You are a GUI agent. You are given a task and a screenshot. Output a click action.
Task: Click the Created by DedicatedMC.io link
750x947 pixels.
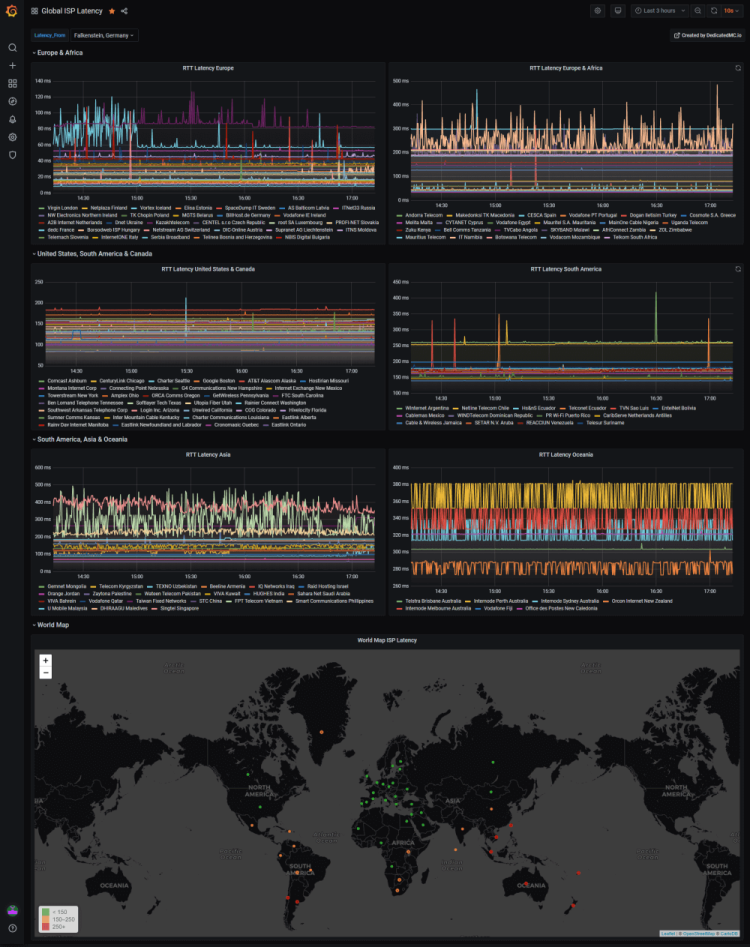click(x=705, y=35)
